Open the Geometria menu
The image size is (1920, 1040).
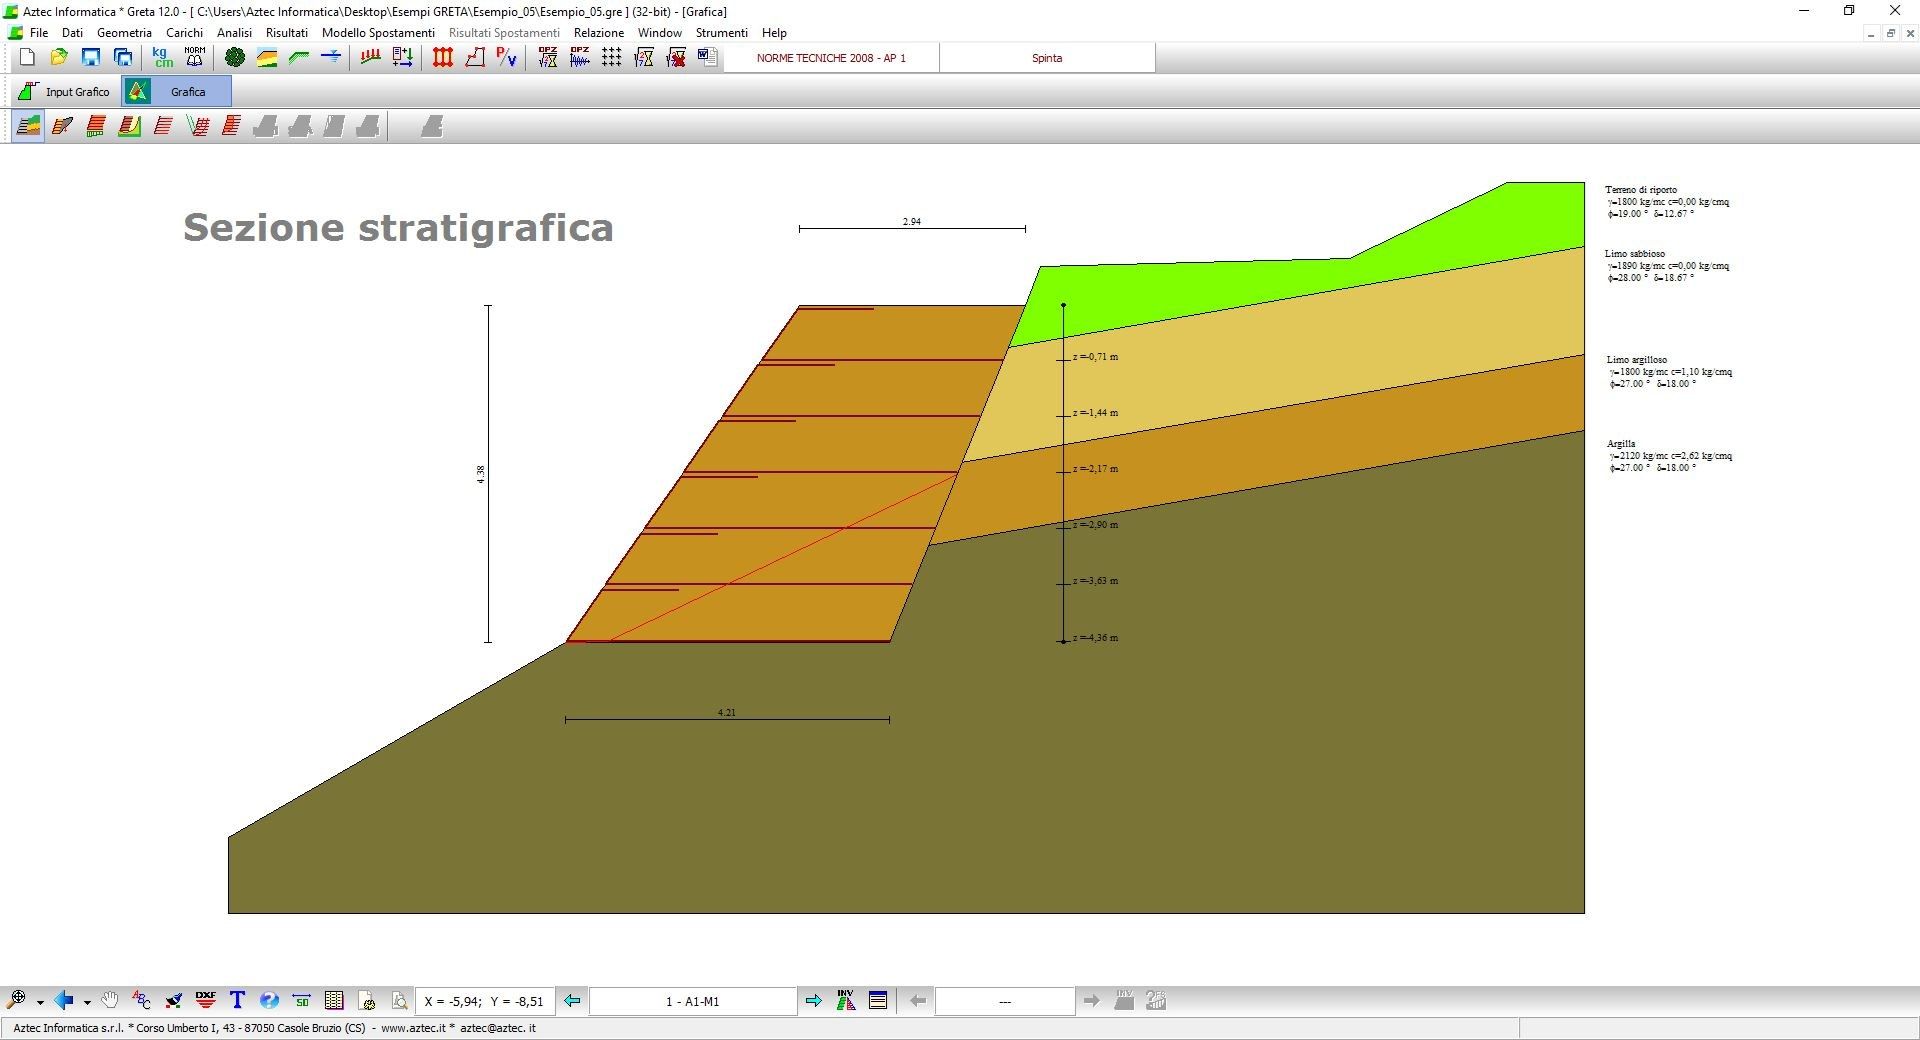coord(124,33)
